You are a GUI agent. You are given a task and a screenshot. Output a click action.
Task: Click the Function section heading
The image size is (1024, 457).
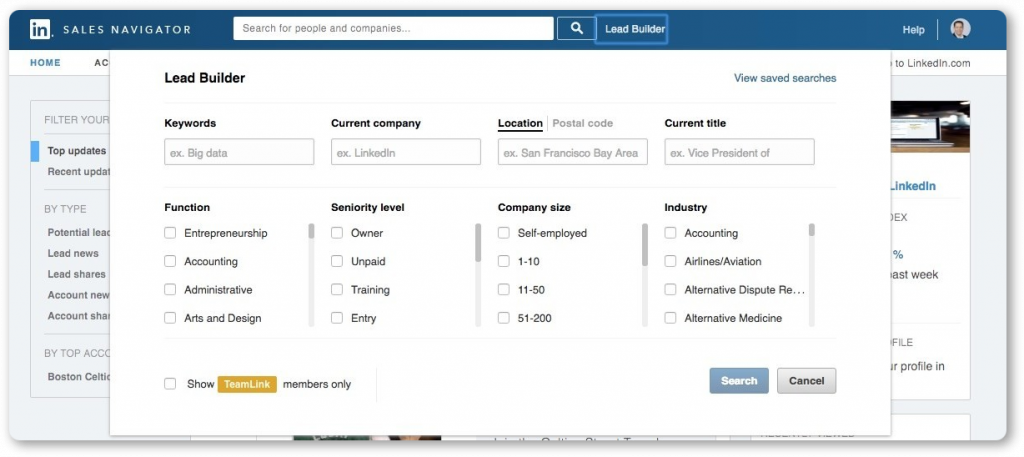[x=187, y=208]
